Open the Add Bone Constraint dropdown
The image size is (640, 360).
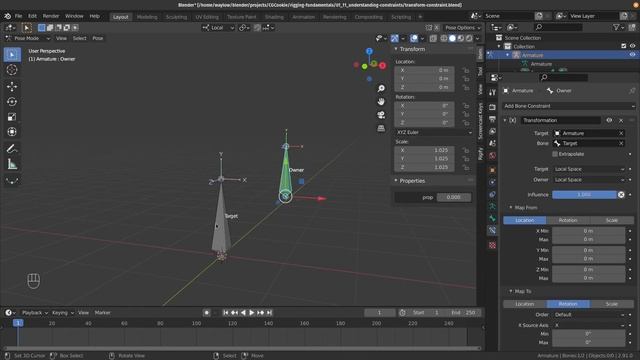pyautogui.click(x=569, y=106)
